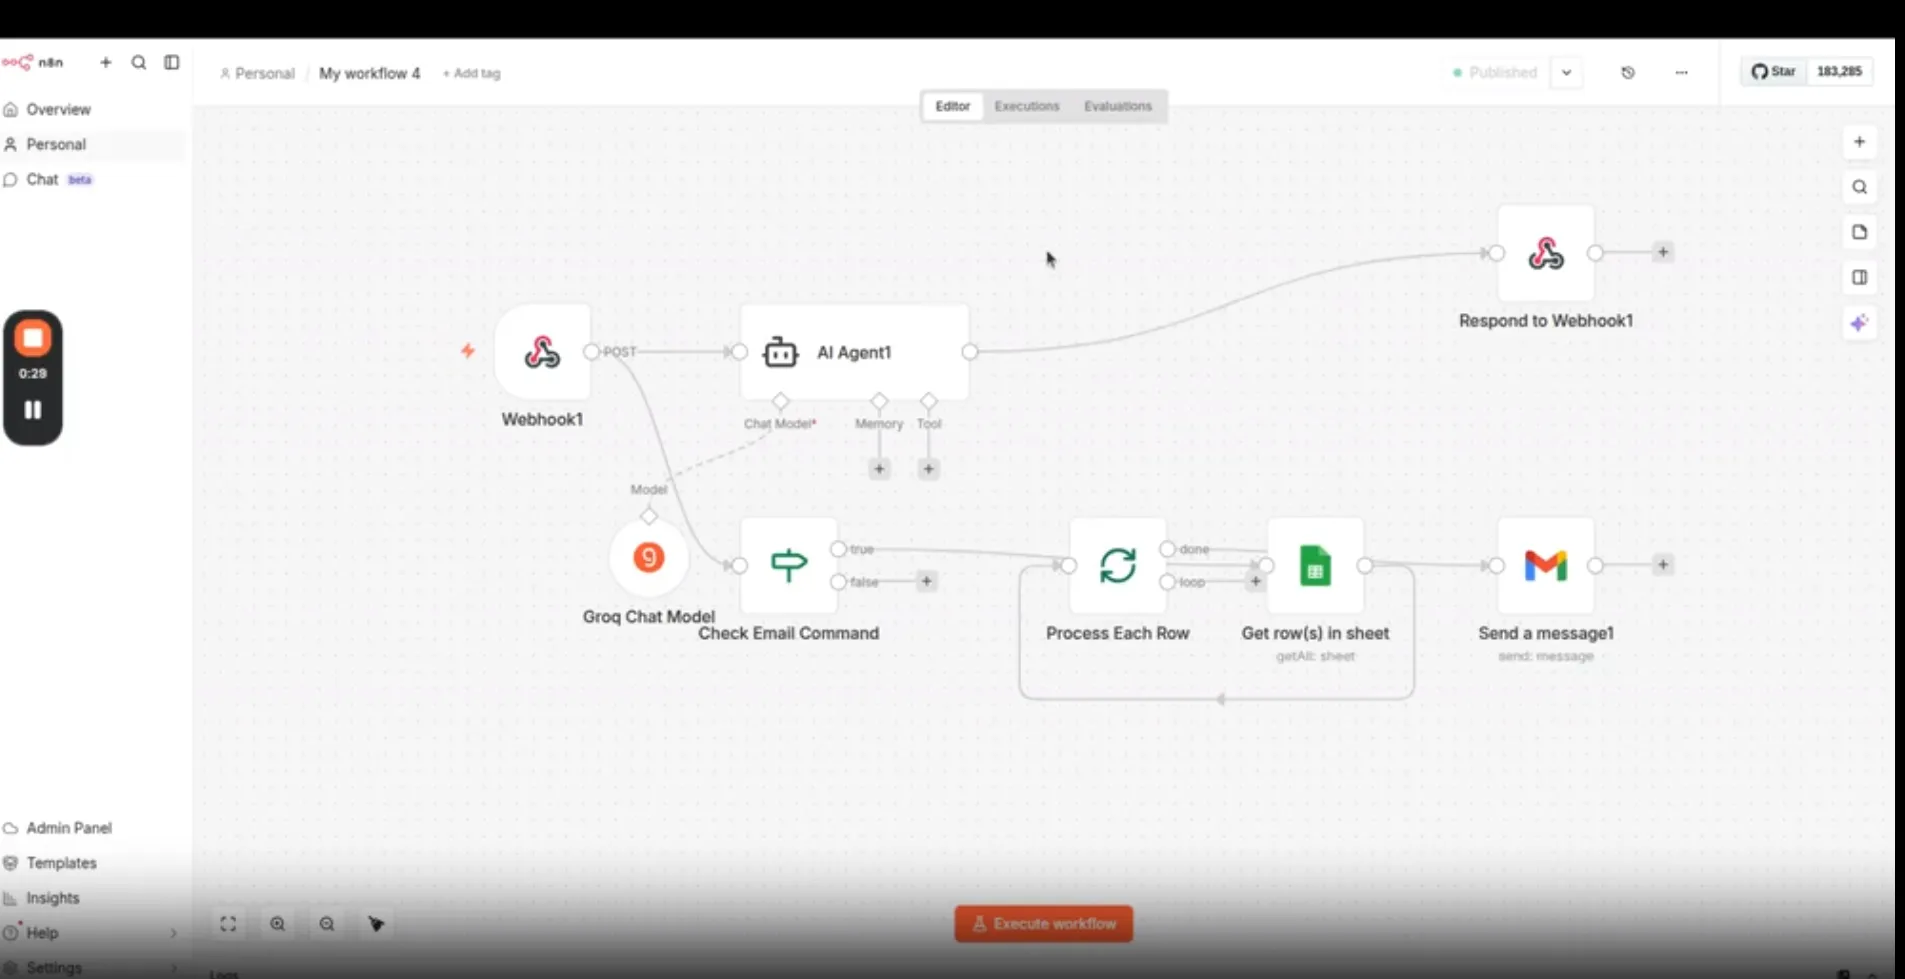This screenshot has width=1905, height=979.
Task: Open the three-dot workflow options menu
Action: [1682, 72]
